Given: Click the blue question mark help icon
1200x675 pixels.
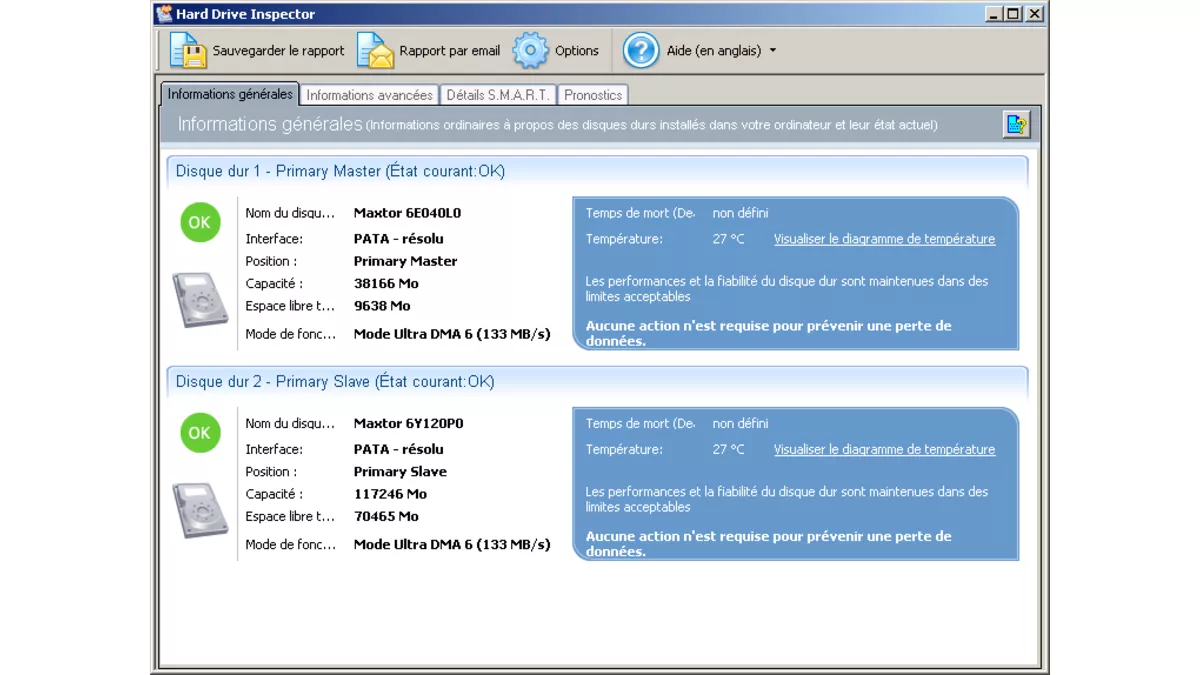Looking at the screenshot, I should point(639,50).
